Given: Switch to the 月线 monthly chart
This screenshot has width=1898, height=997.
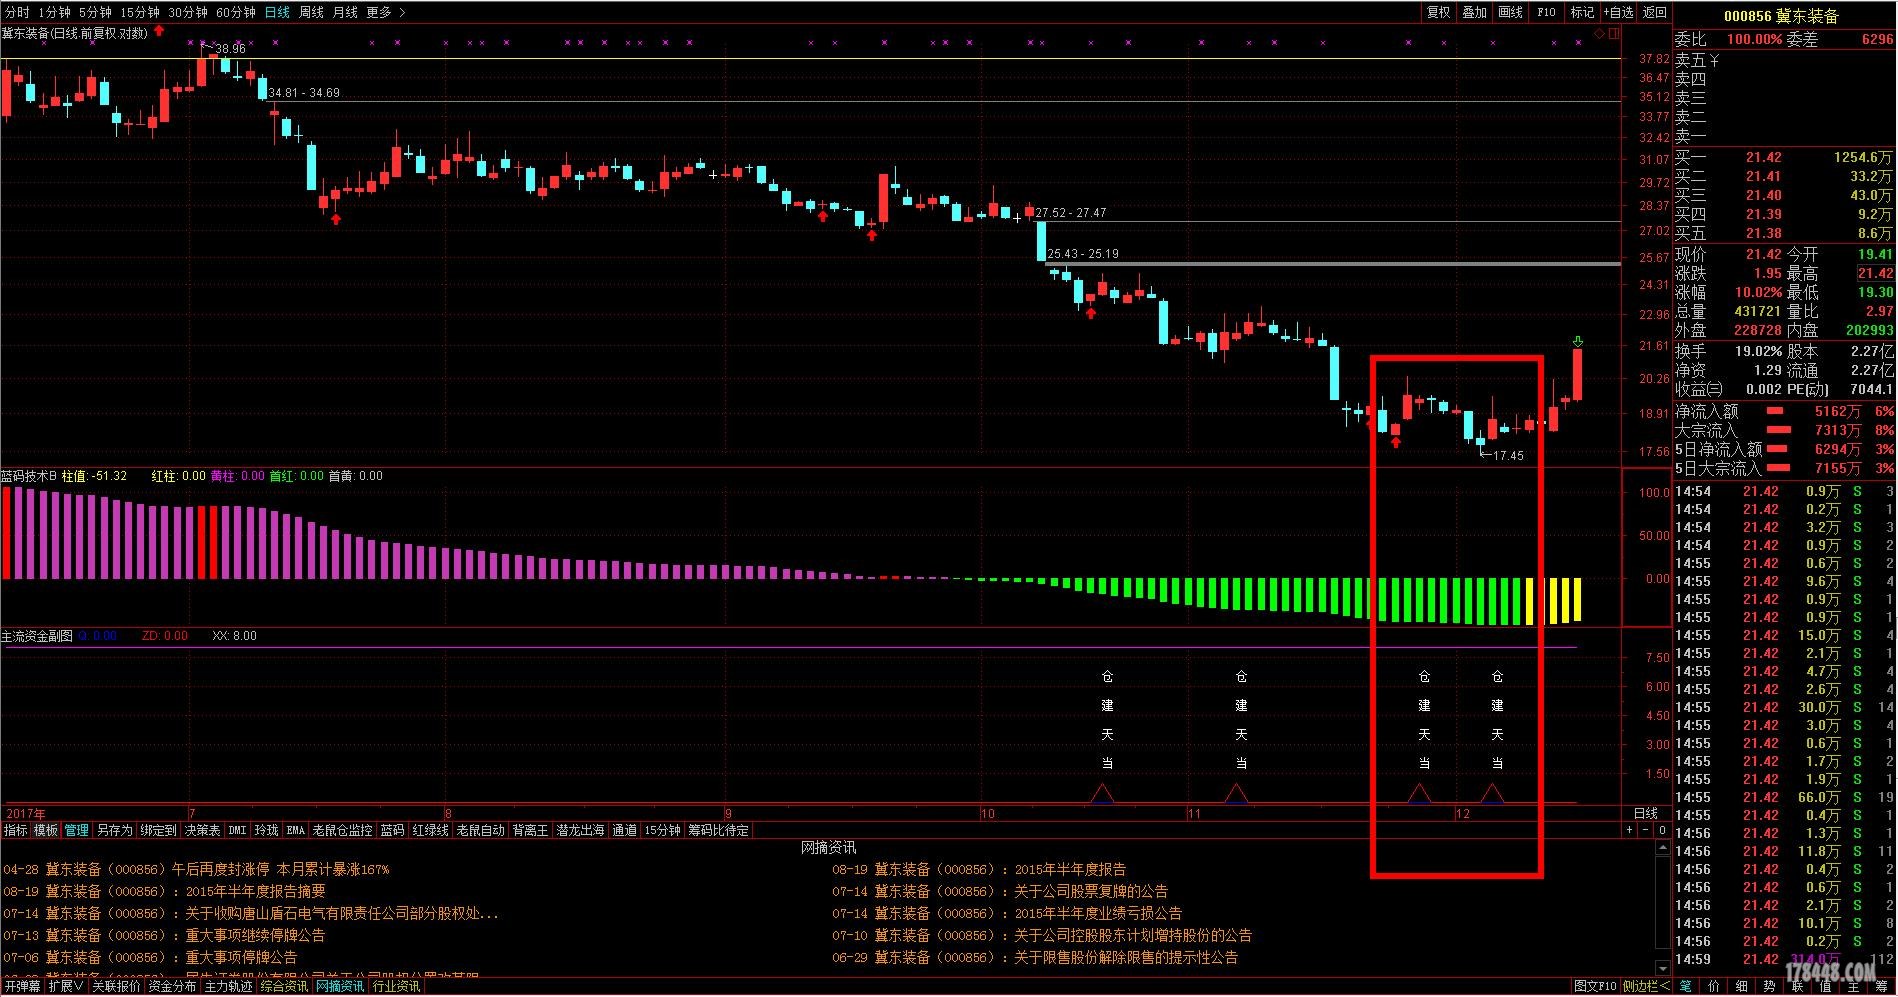Looking at the screenshot, I should [345, 12].
